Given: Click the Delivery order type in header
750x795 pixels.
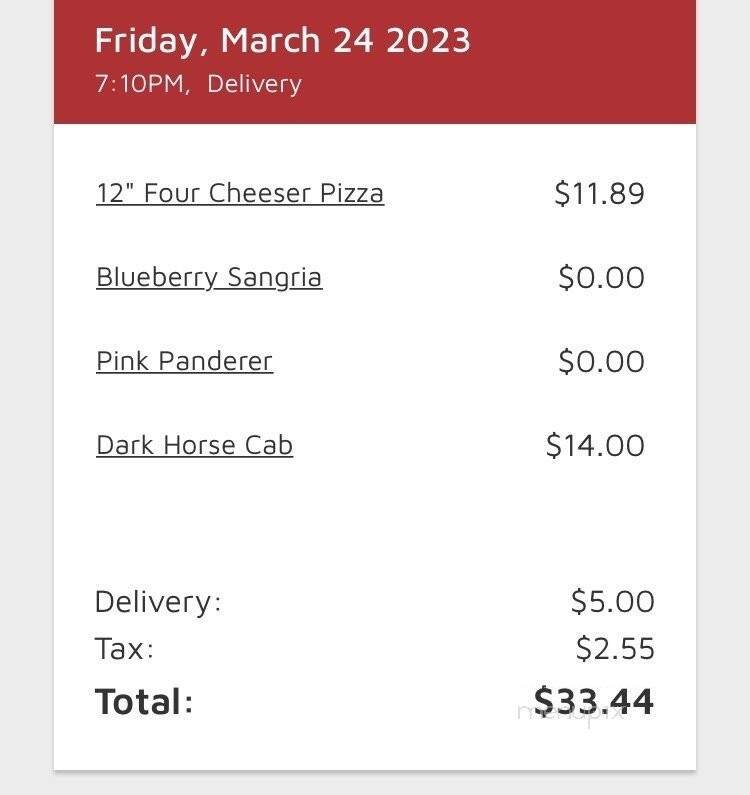Looking at the screenshot, I should click(254, 84).
